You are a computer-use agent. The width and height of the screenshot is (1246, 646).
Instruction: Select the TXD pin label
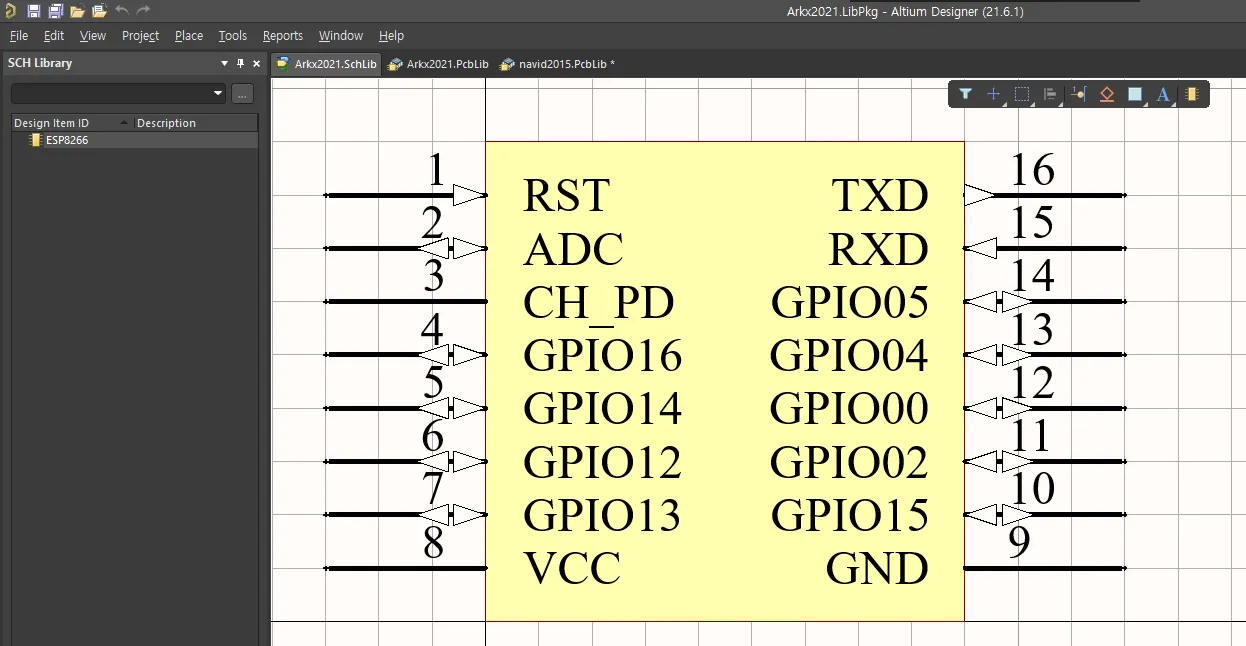(x=880, y=196)
